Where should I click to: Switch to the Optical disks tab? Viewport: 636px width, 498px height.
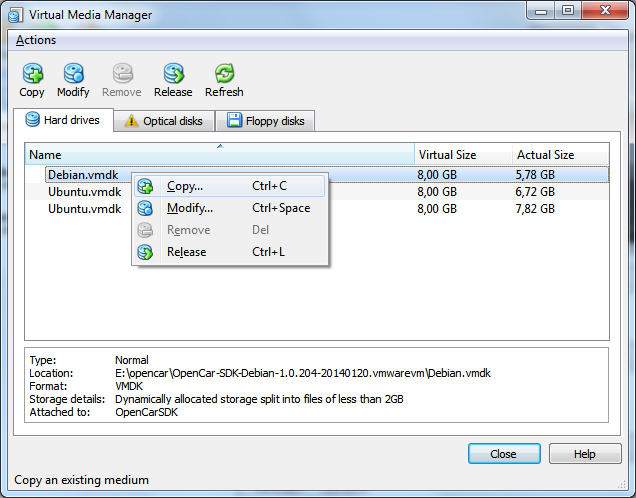[164, 121]
